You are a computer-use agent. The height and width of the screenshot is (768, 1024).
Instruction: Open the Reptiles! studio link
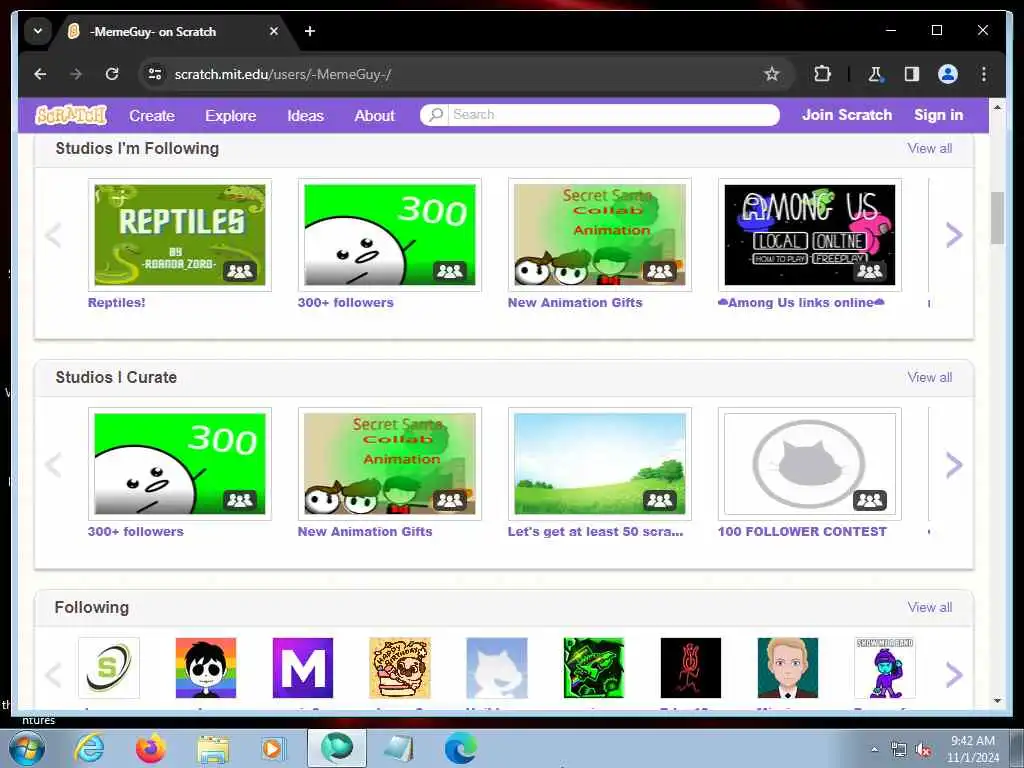[116, 302]
